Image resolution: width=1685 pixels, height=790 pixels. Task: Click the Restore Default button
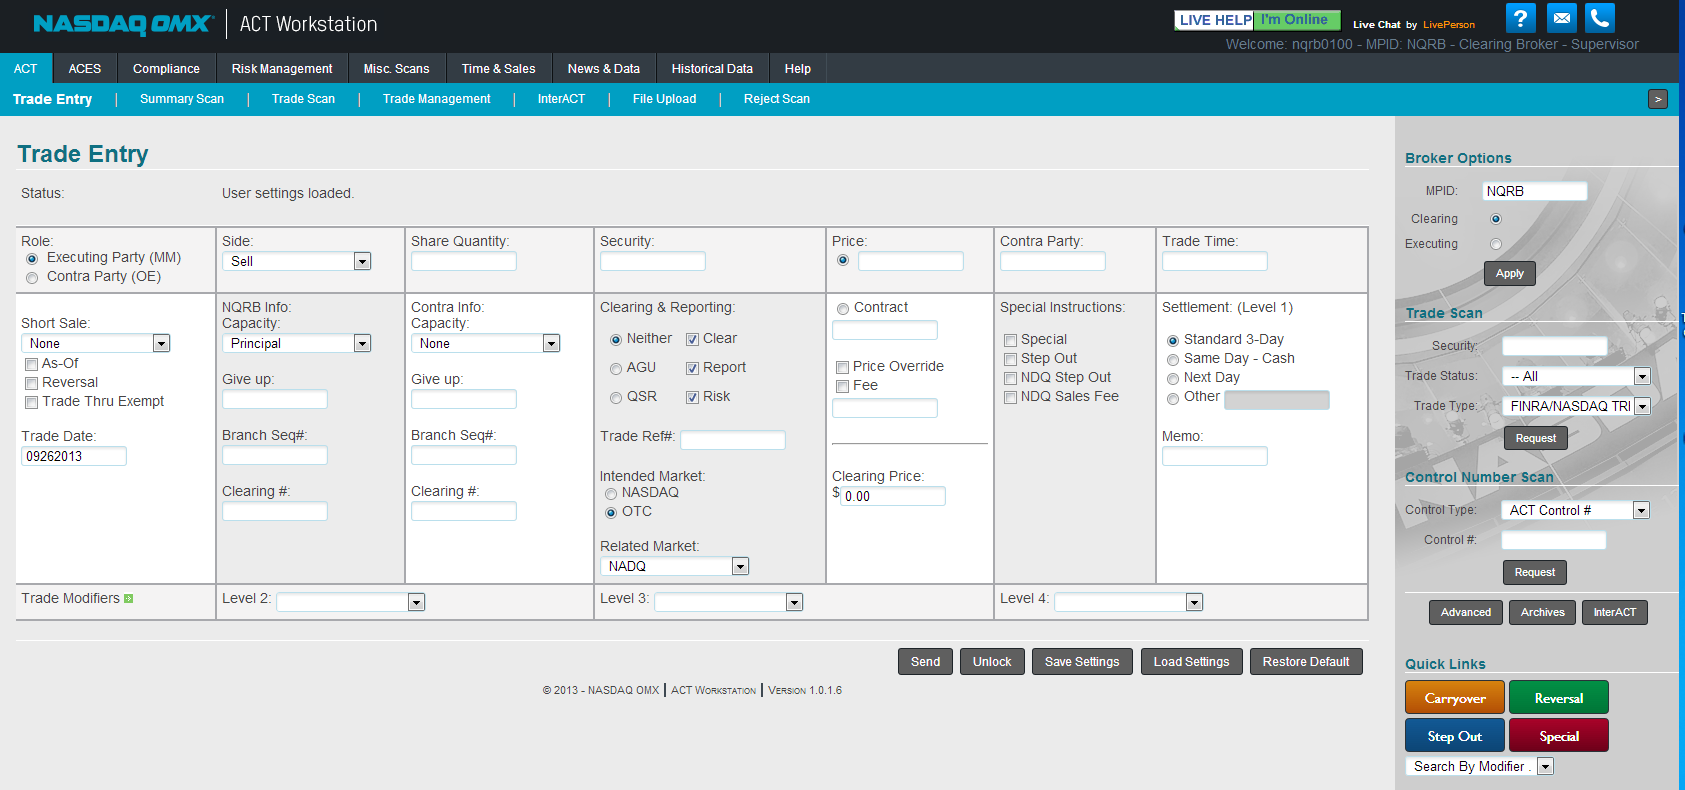point(1306,662)
